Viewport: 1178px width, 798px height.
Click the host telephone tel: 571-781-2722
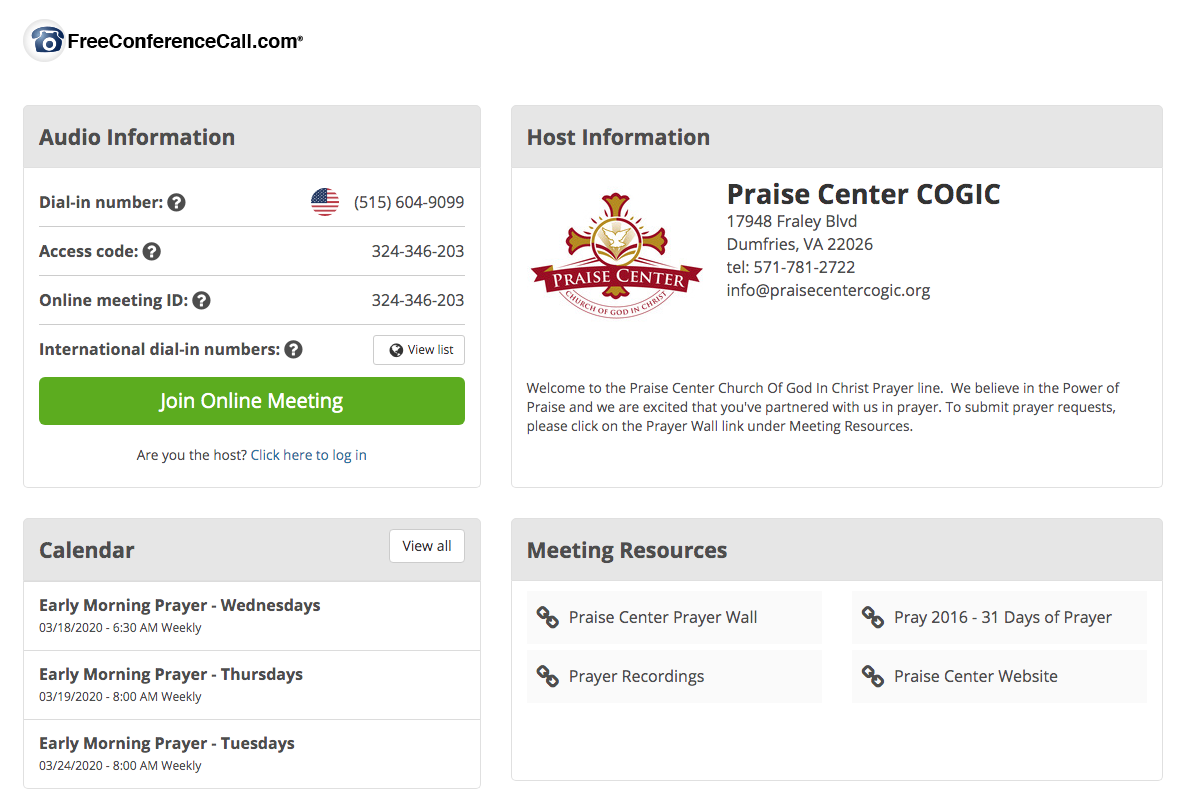(x=790, y=268)
